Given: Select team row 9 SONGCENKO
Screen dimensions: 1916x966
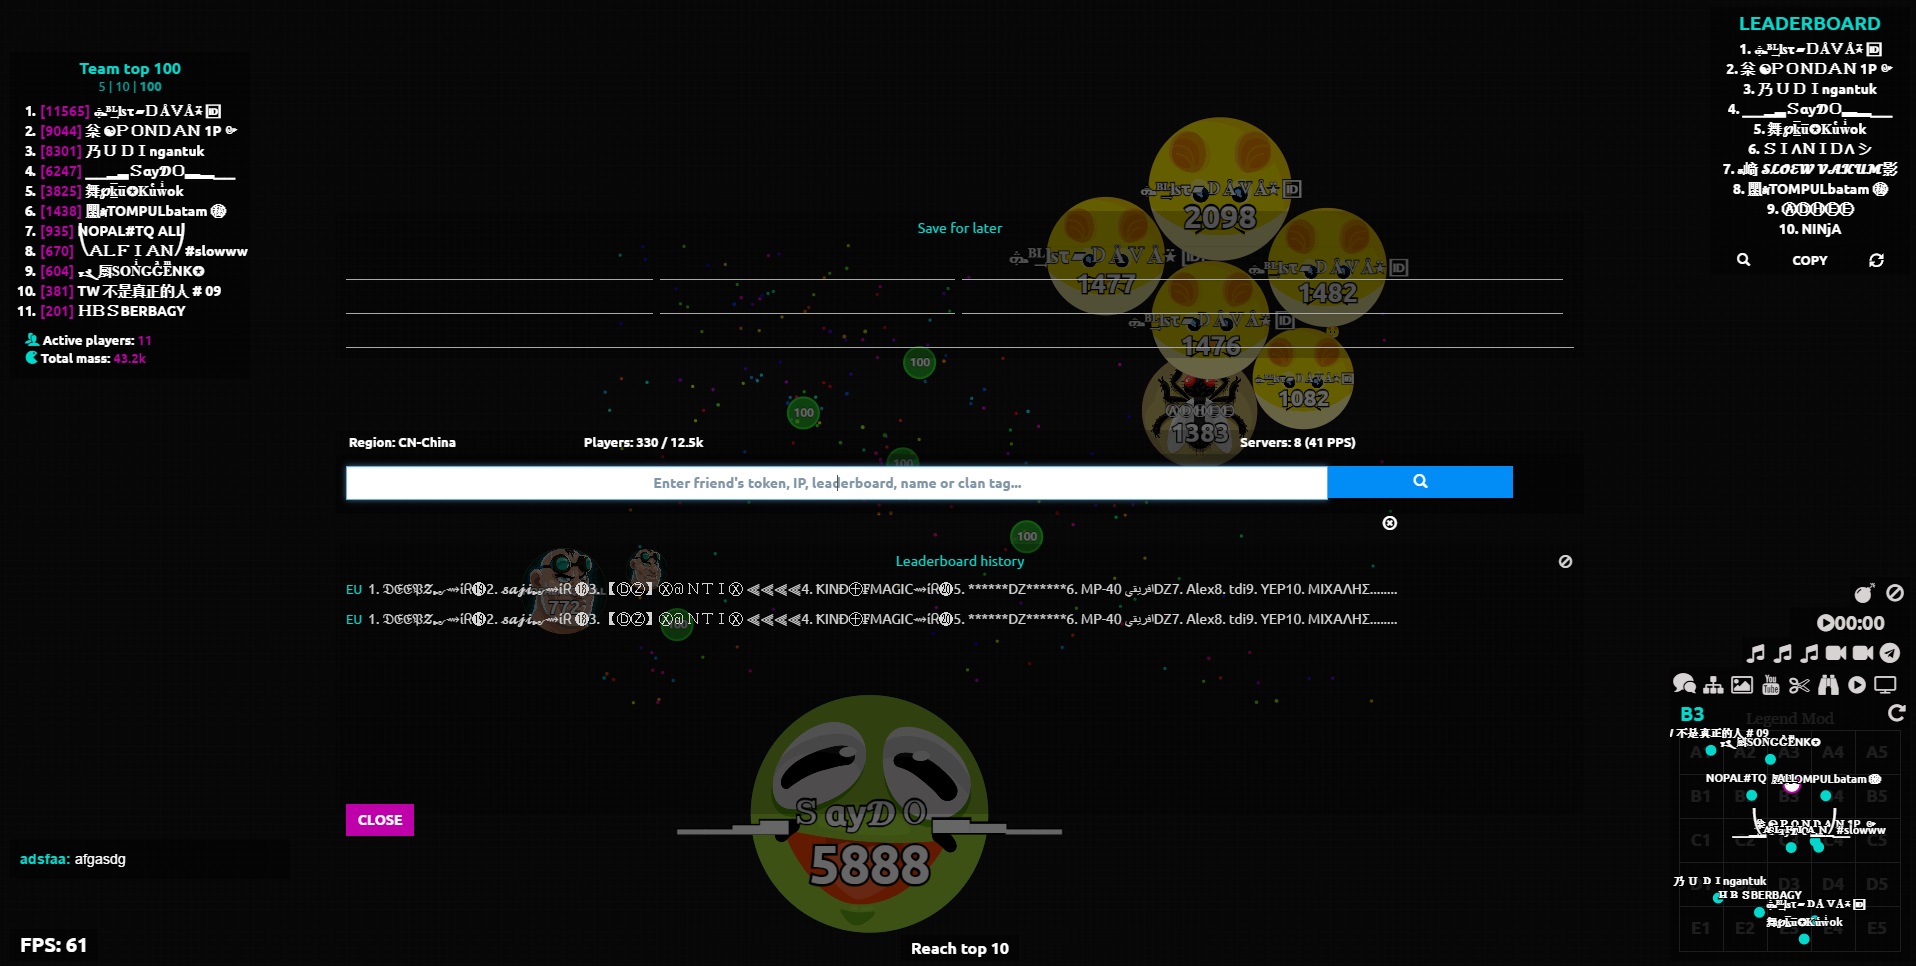Looking at the screenshot, I should [x=115, y=271].
